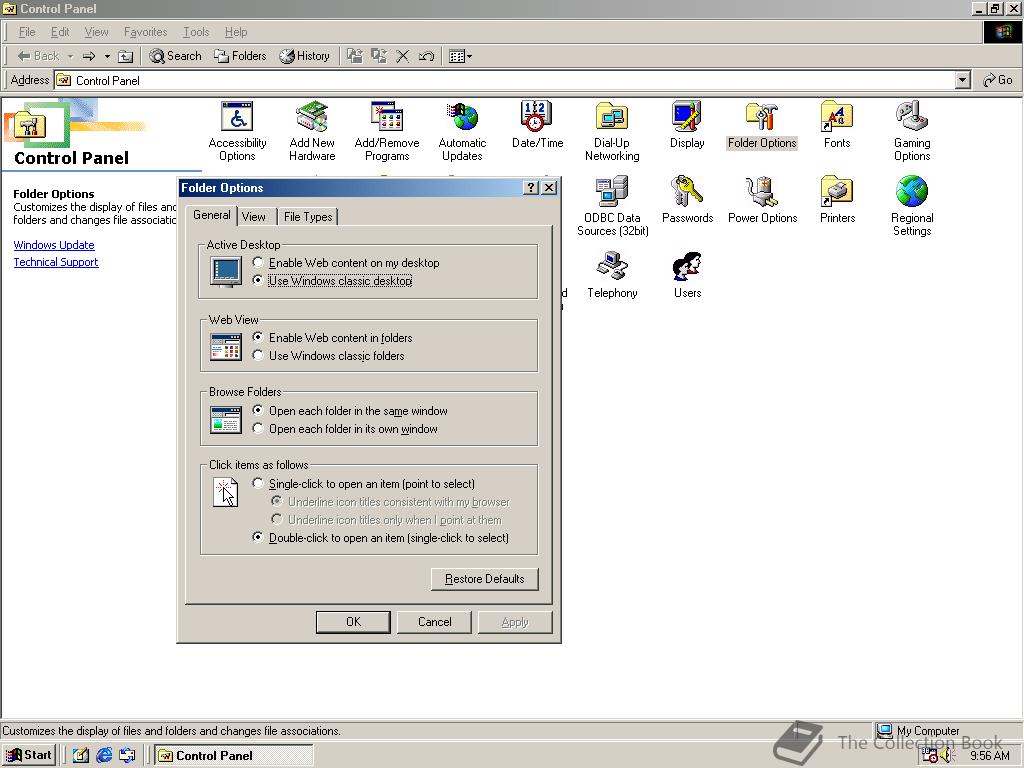The image size is (1024, 768).
Task: Open the Regional Settings icon
Action: coord(912,206)
